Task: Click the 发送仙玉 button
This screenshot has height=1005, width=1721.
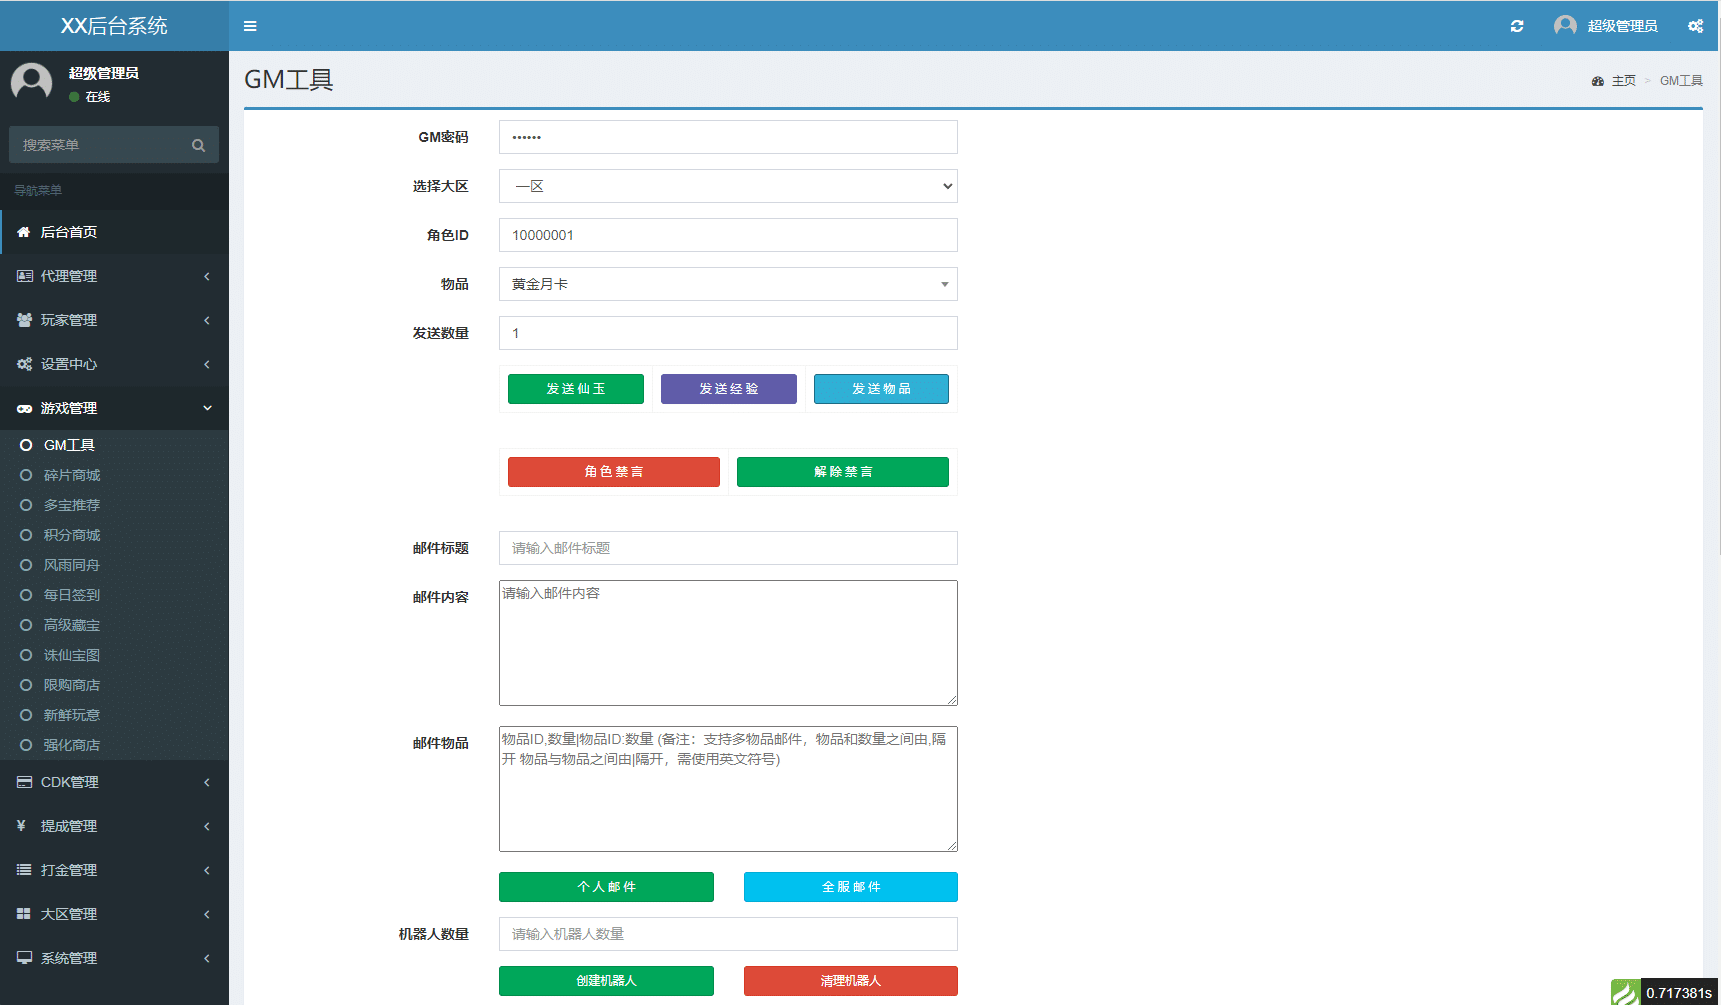Action: click(576, 389)
